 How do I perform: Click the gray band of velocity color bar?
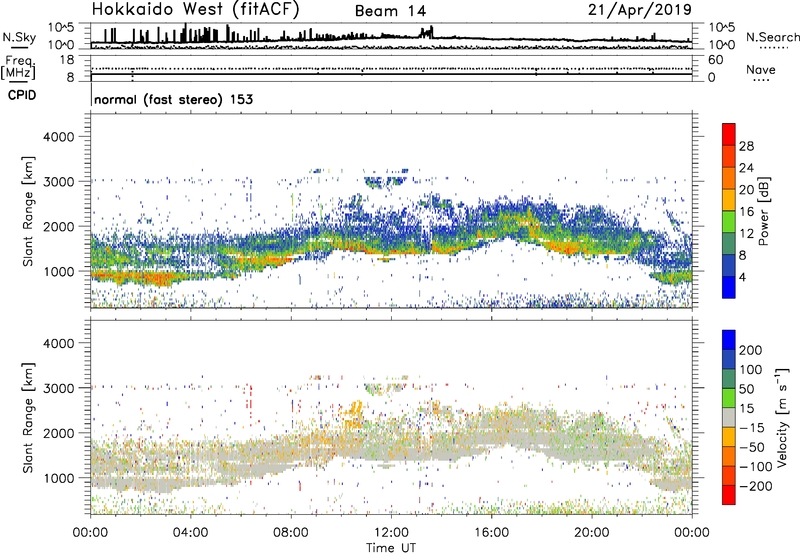point(729,417)
